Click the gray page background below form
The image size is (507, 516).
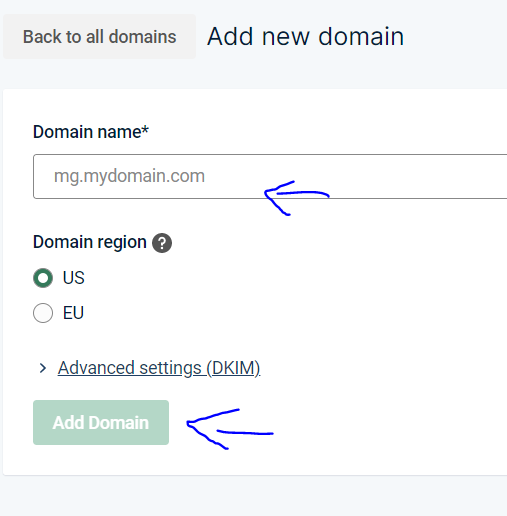[x=253, y=497]
